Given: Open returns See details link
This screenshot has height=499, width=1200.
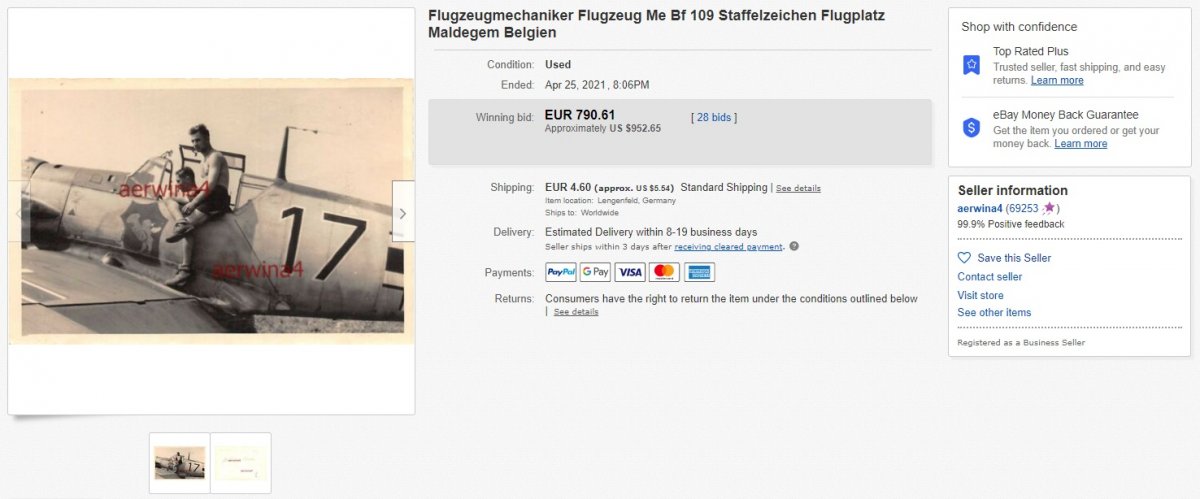Looking at the screenshot, I should click(x=576, y=312).
